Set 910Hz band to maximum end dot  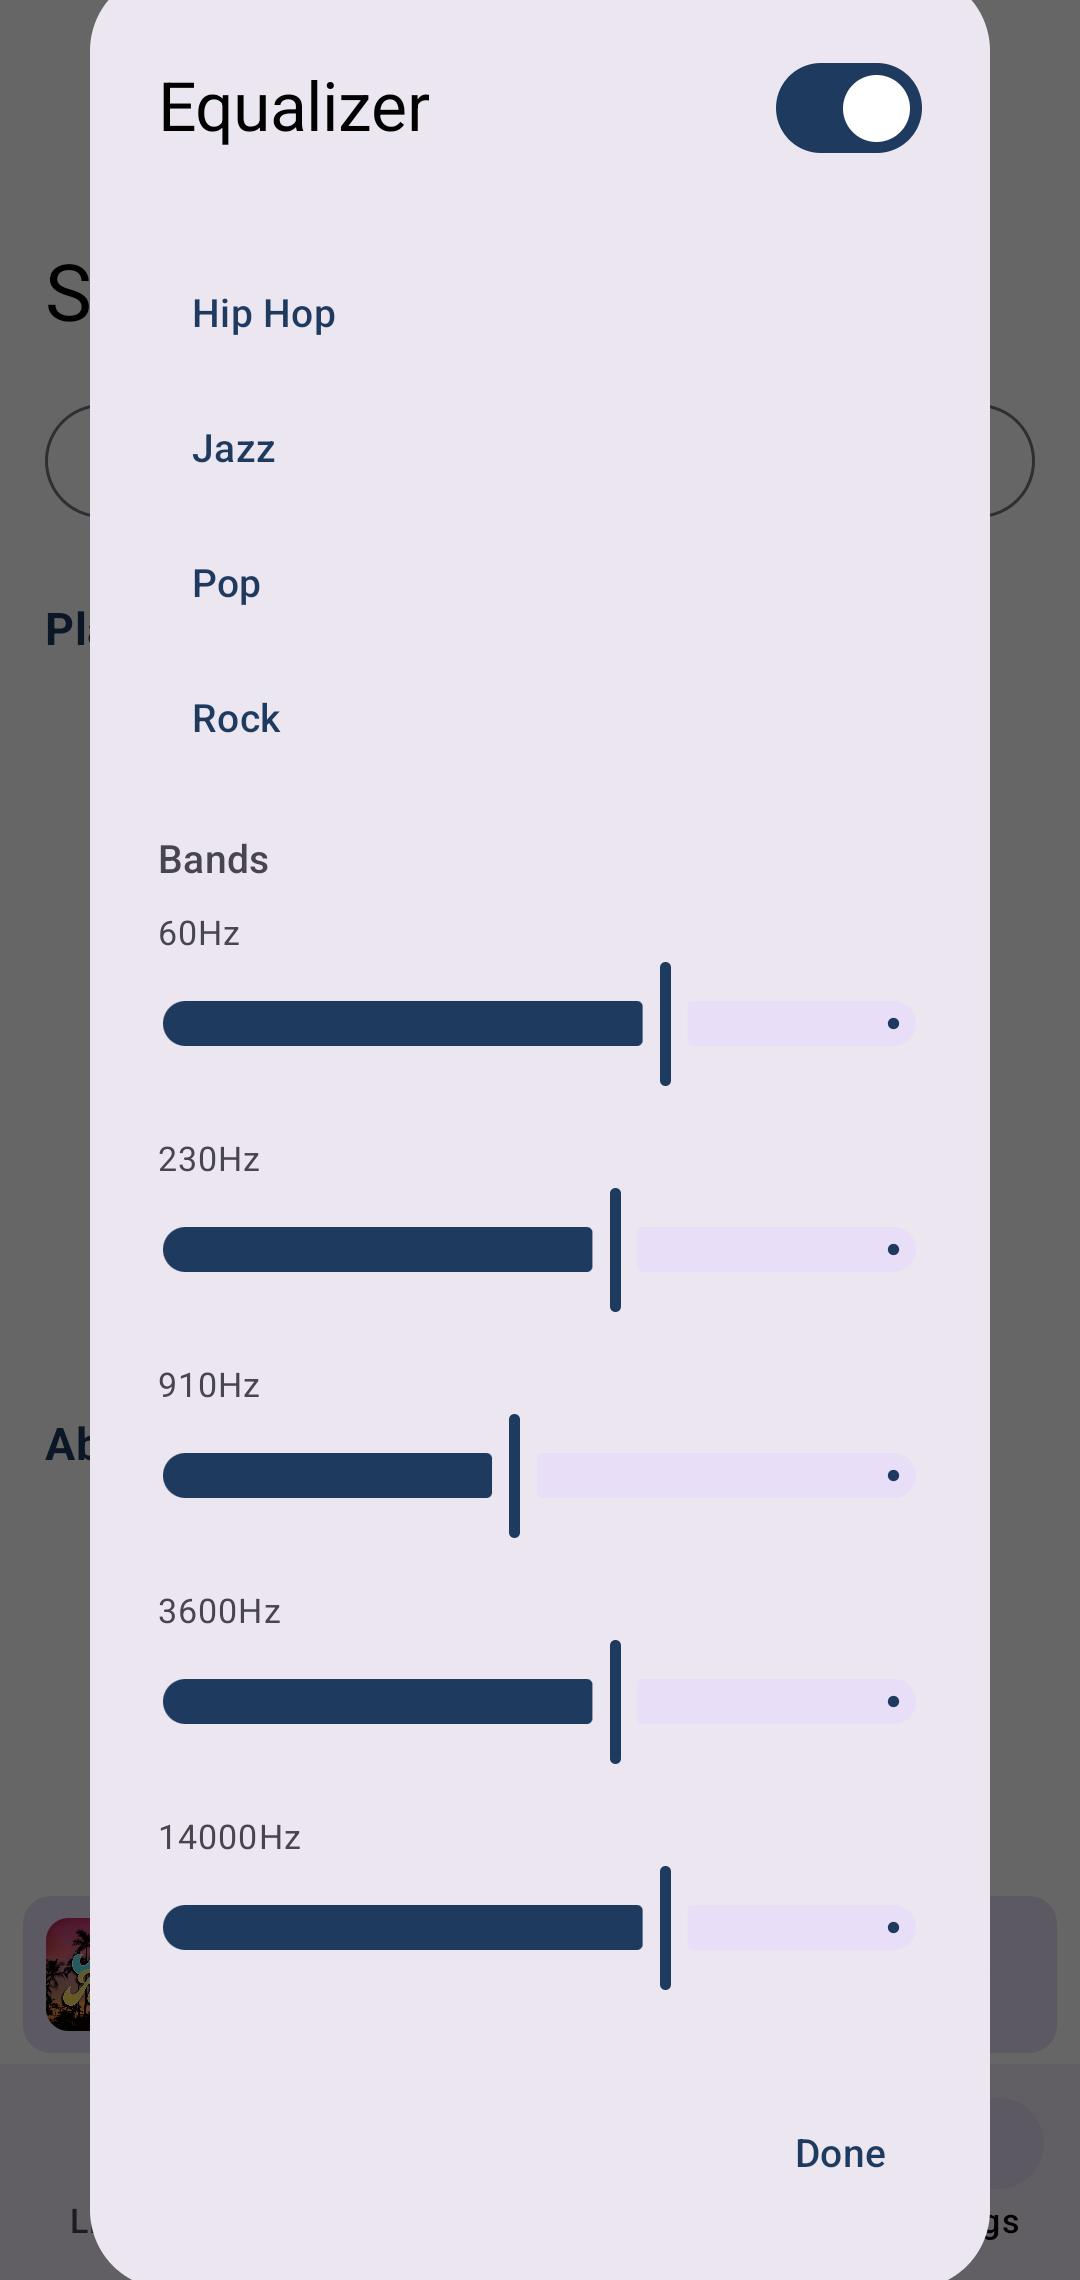point(893,1476)
